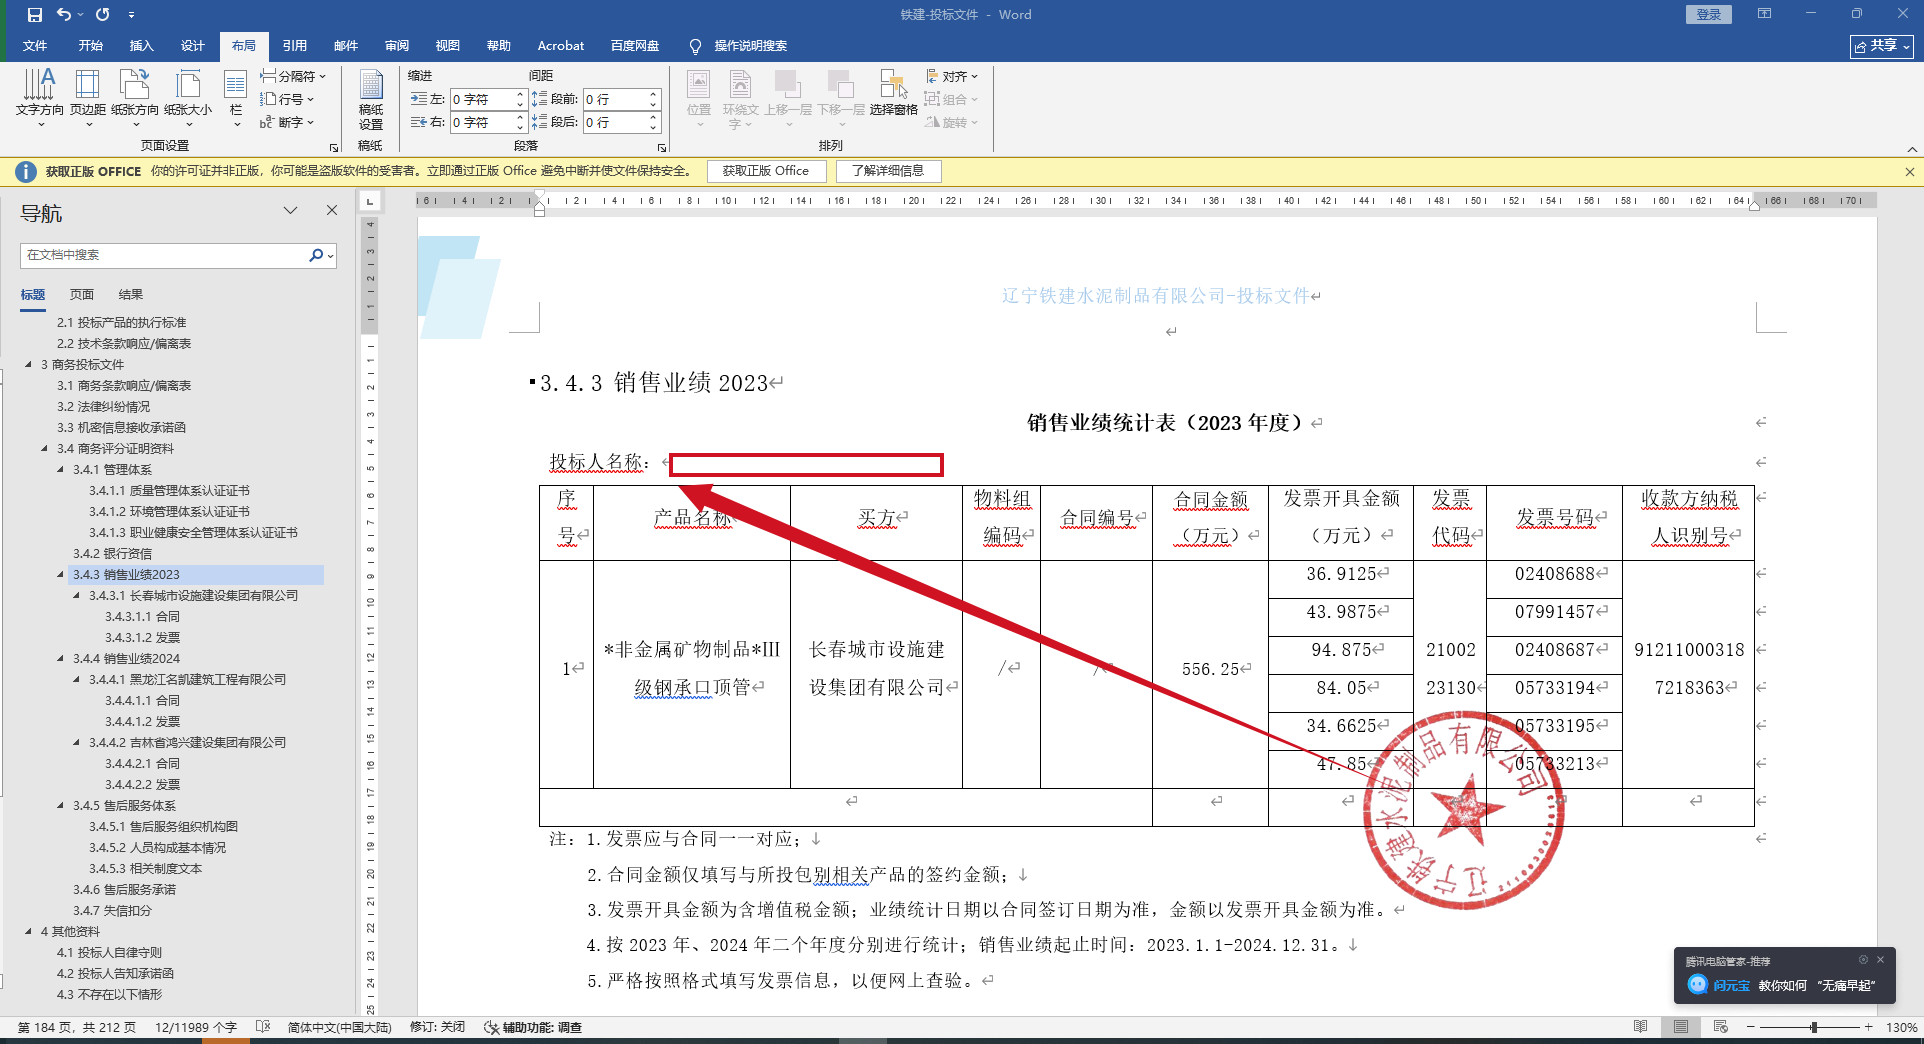1924x1044 pixels.
Task: Click the navigation search box
Action: (x=165, y=255)
